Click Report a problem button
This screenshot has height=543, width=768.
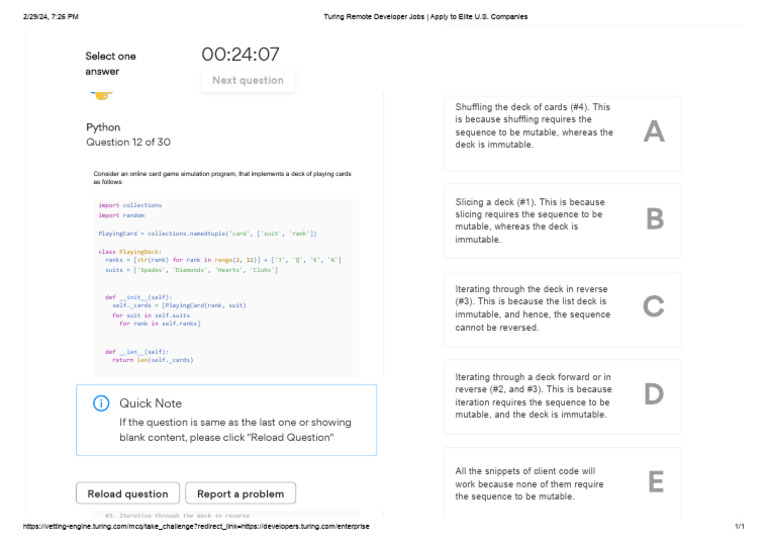point(240,494)
